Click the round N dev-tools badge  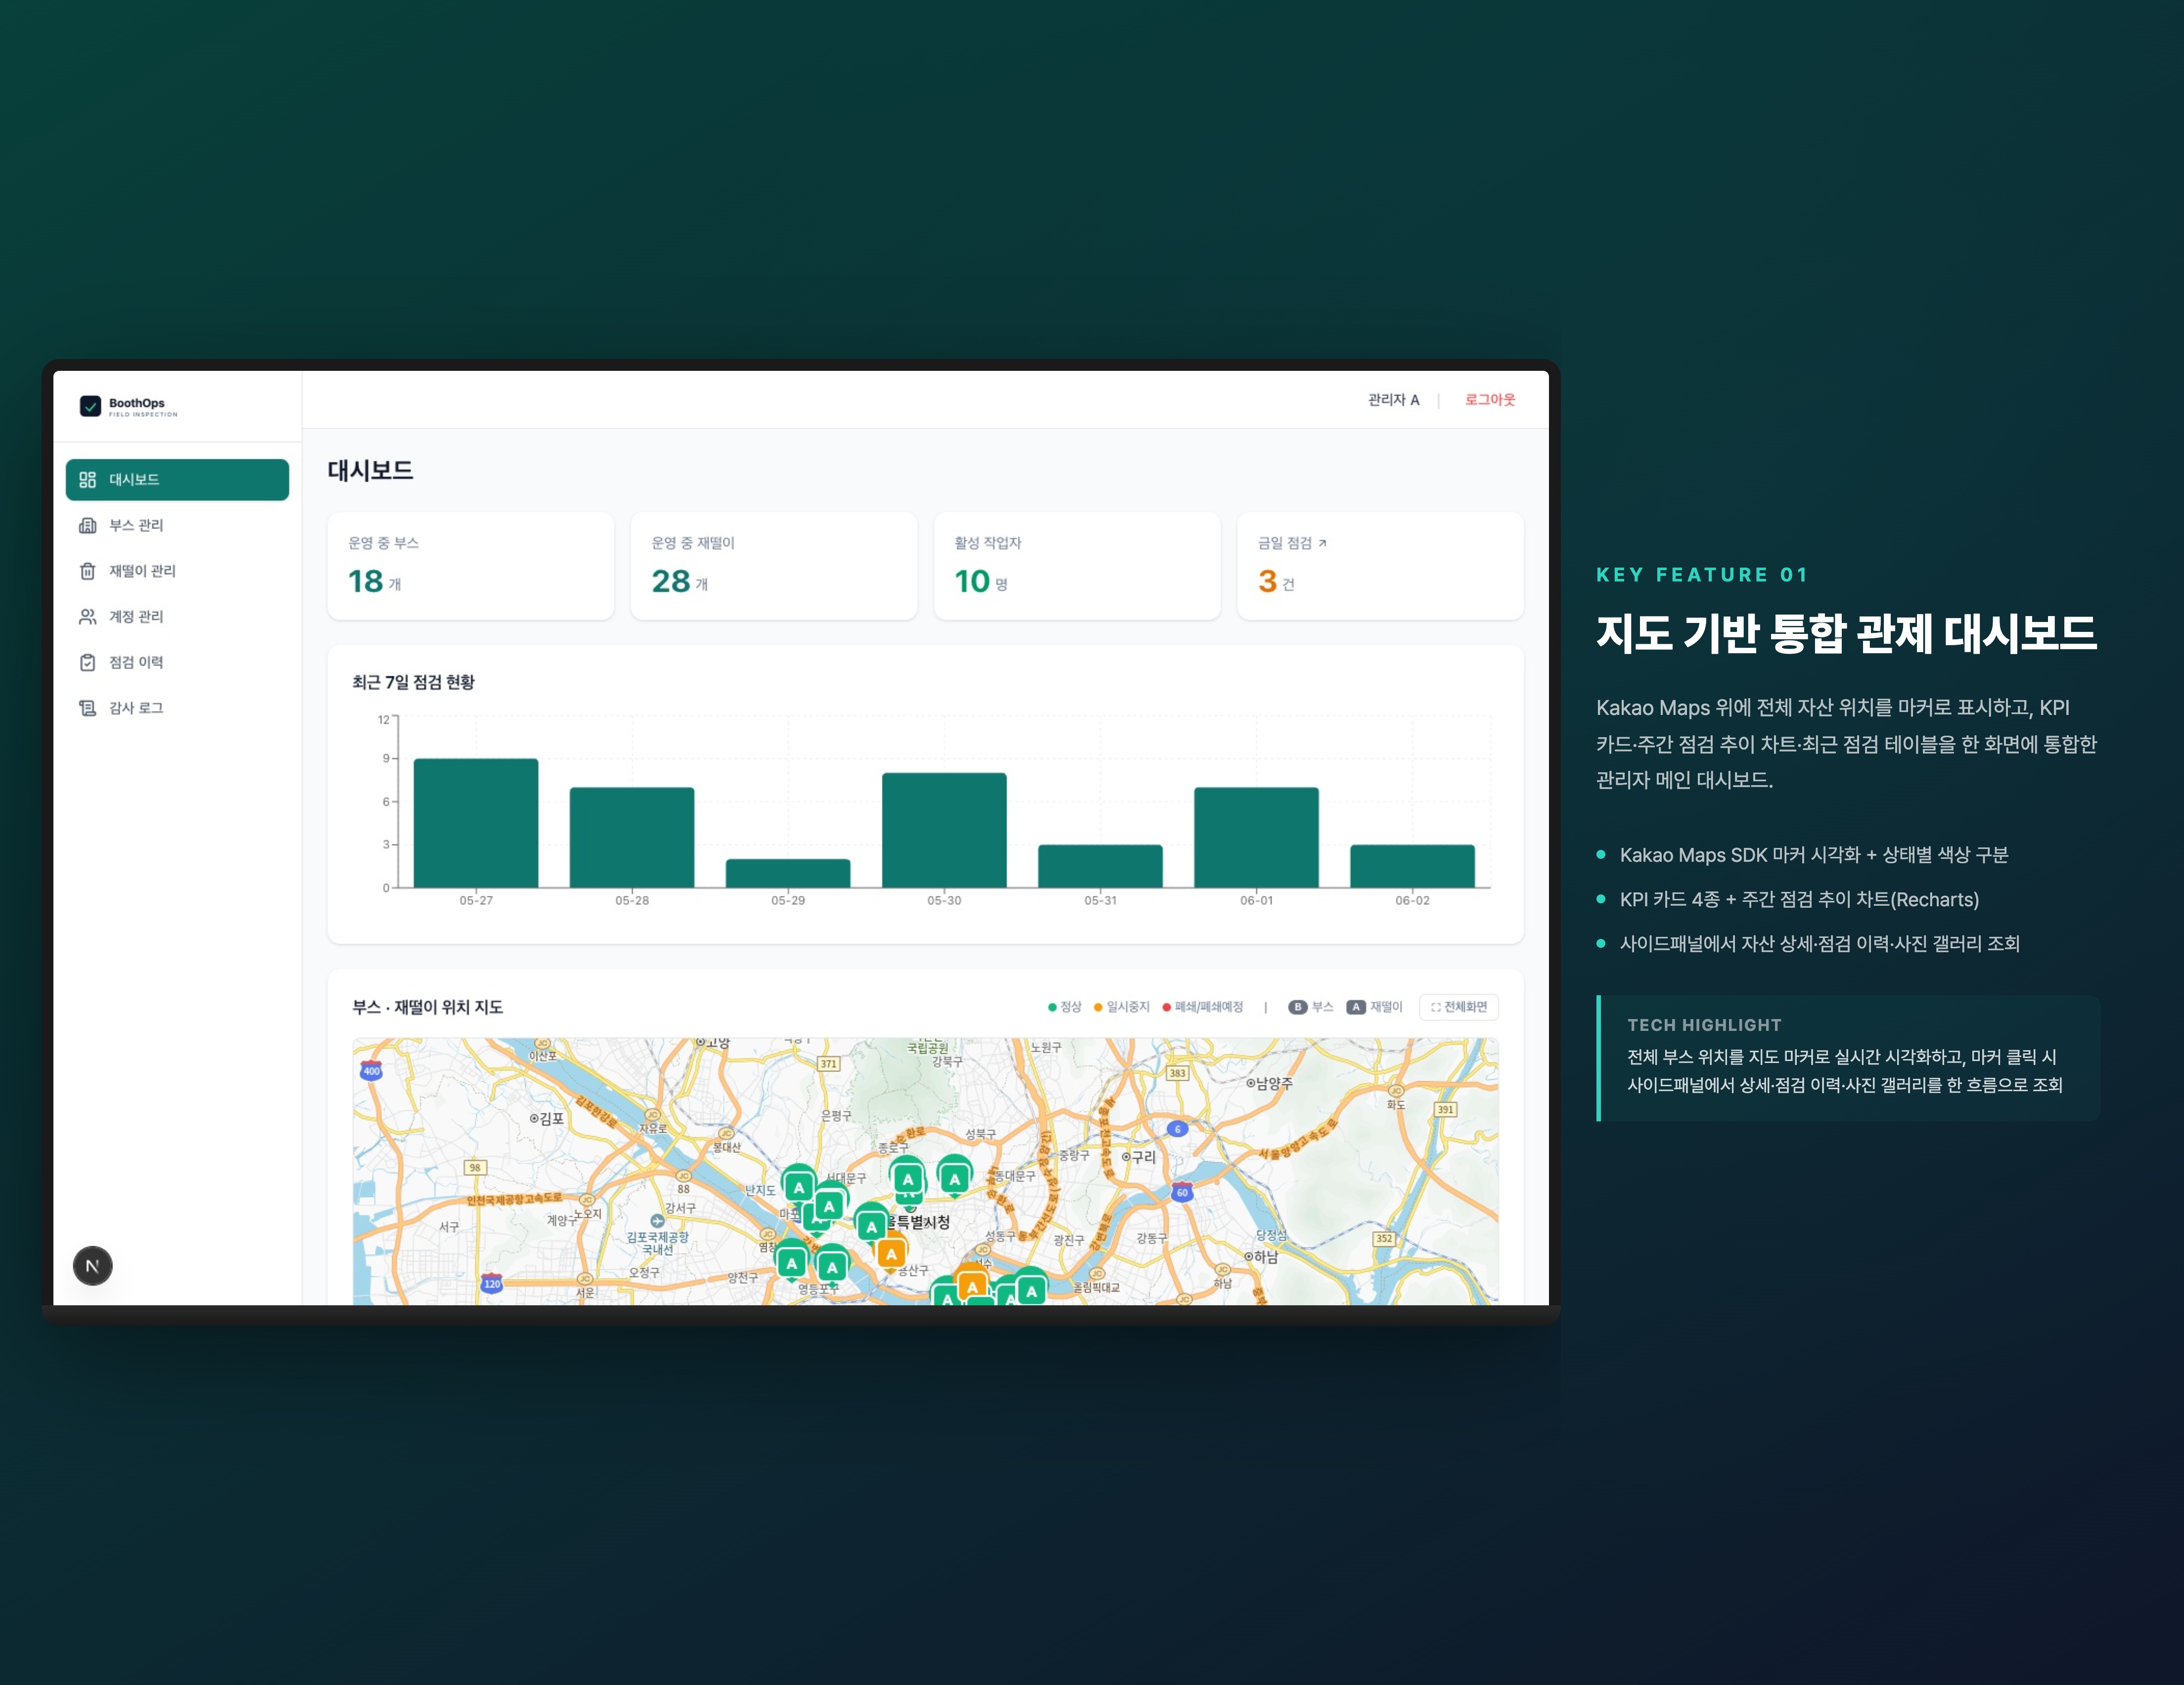[93, 1266]
